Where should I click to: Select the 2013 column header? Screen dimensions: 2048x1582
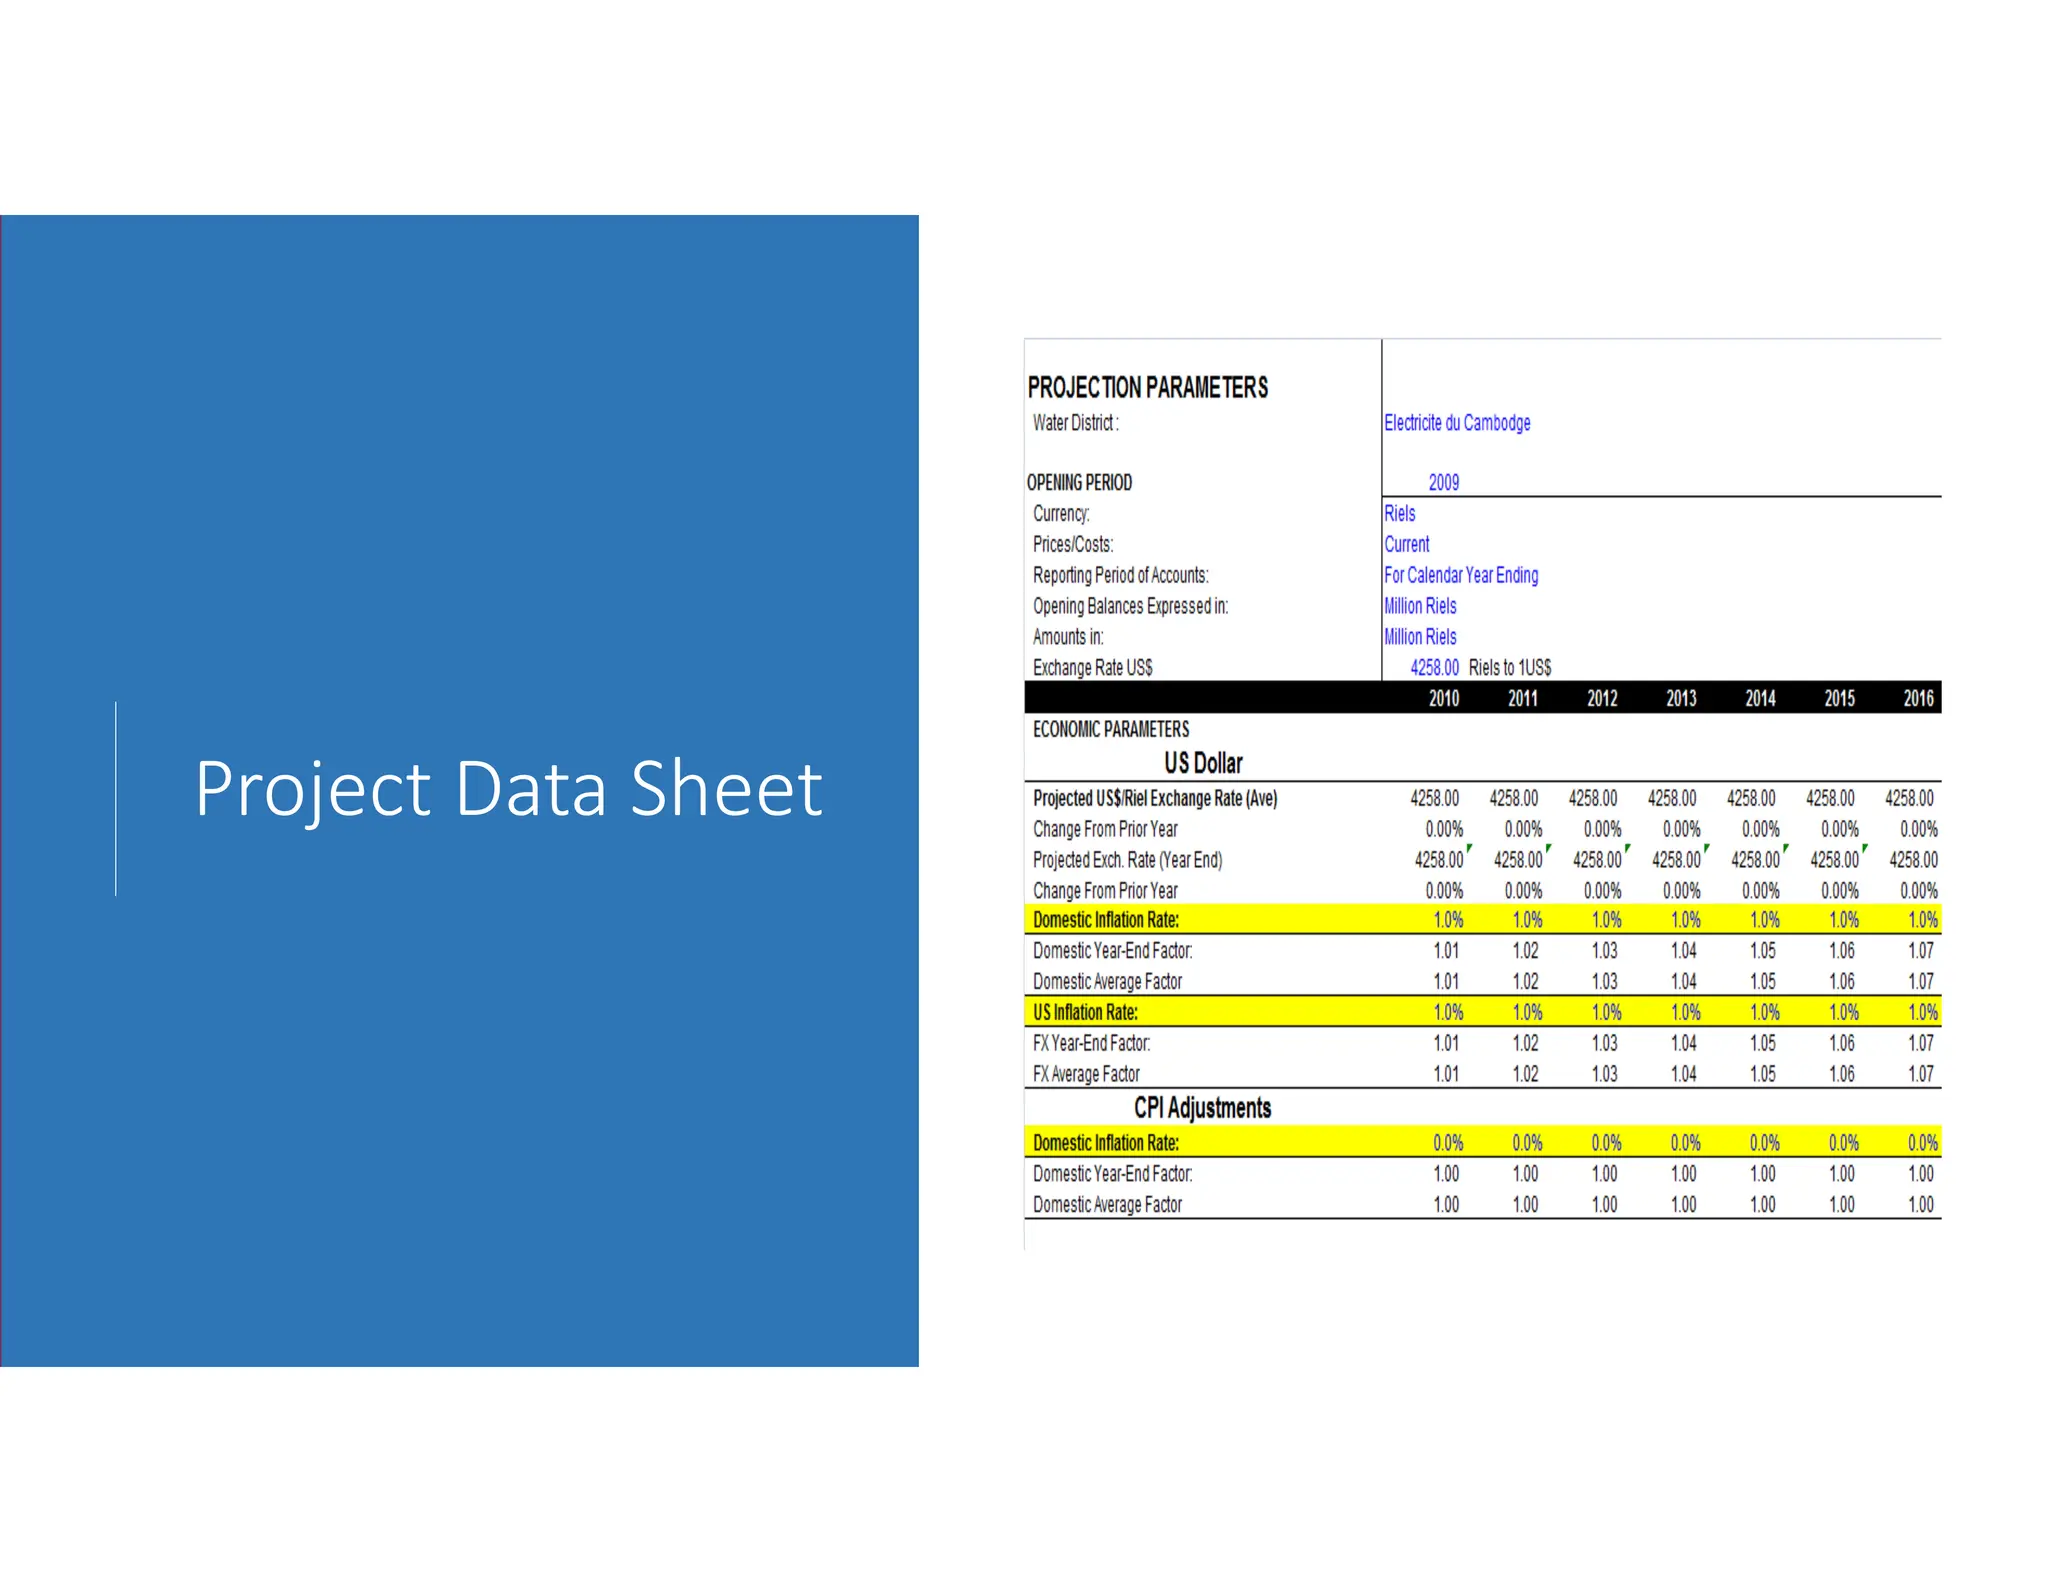[1681, 699]
